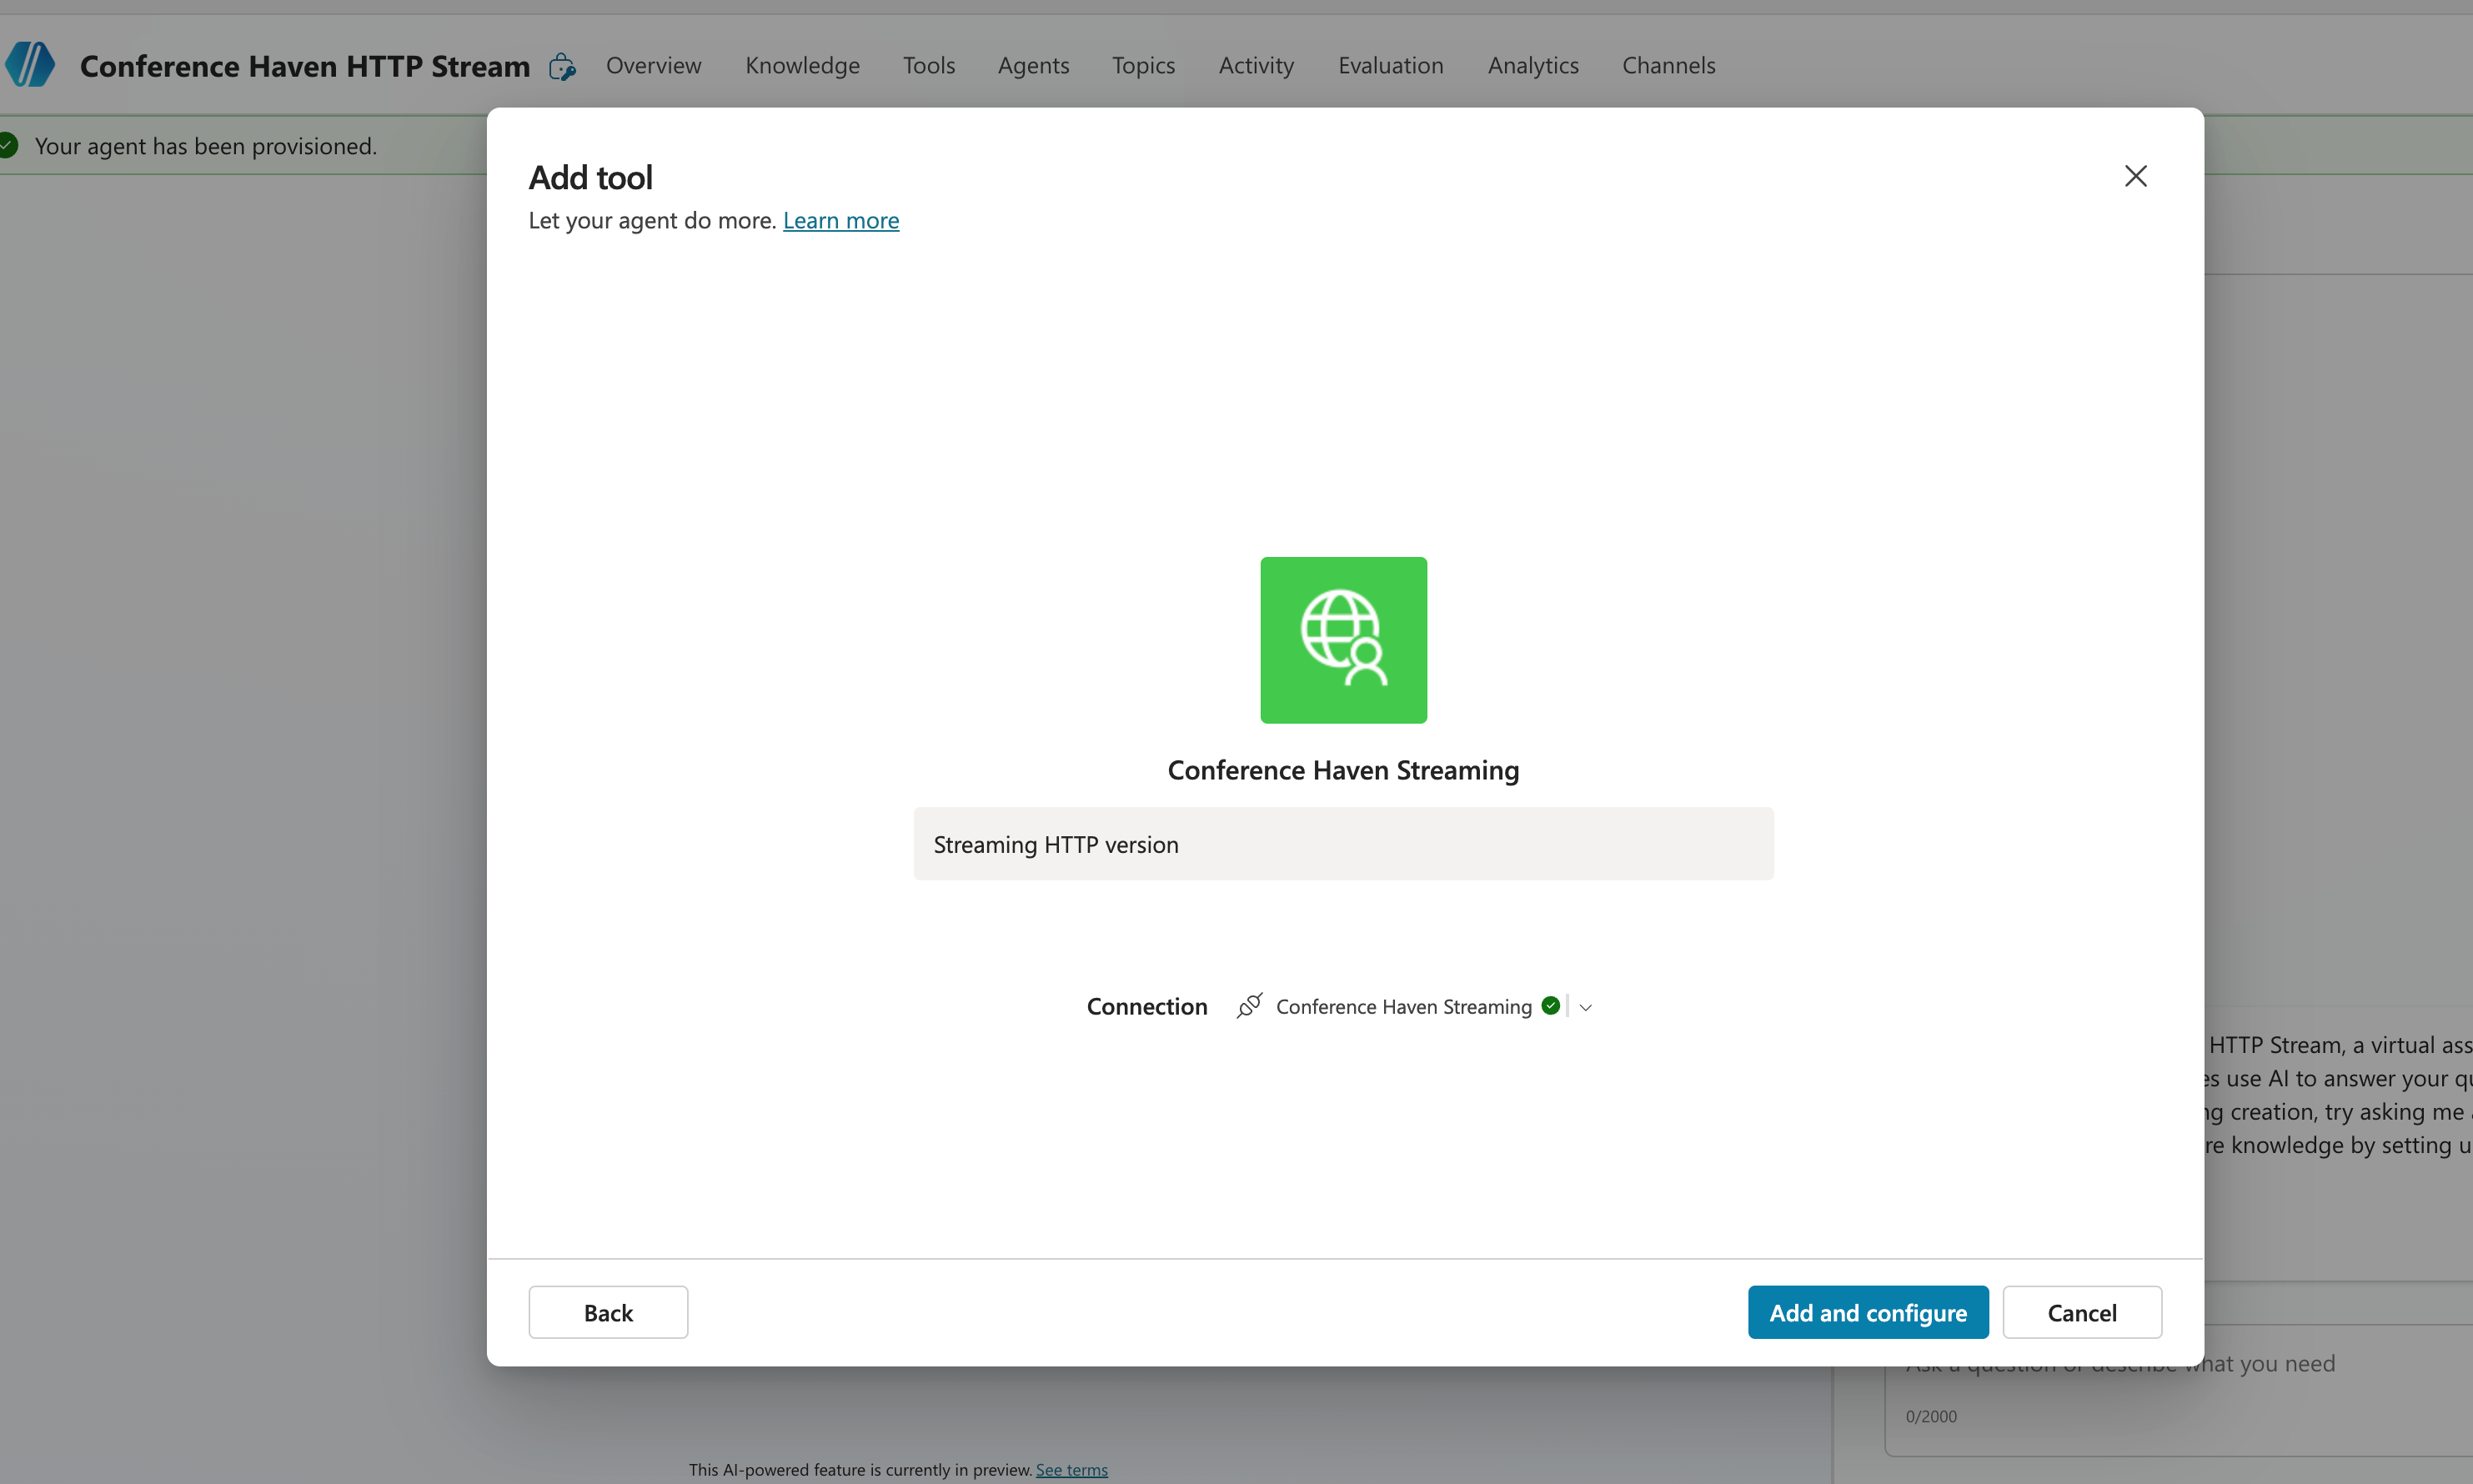Click the Add and configure button
The width and height of the screenshot is (2473, 1484).
(1867, 1311)
